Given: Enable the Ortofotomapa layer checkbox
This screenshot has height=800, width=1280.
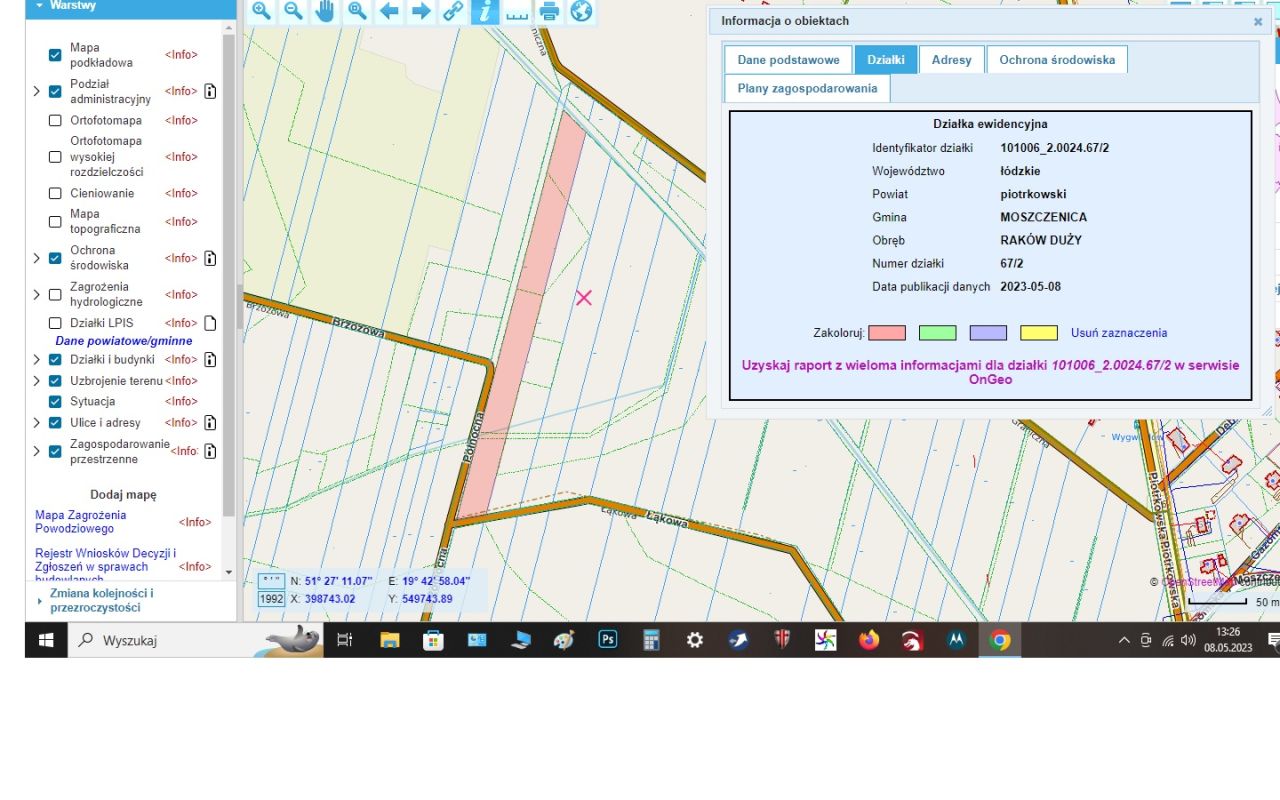Looking at the screenshot, I should click(x=55, y=120).
